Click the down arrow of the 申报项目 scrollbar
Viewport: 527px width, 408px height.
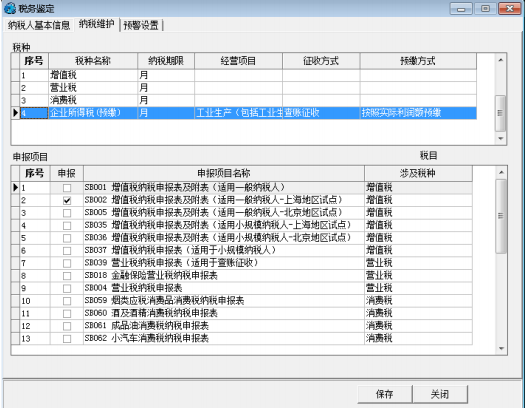[x=501, y=349]
